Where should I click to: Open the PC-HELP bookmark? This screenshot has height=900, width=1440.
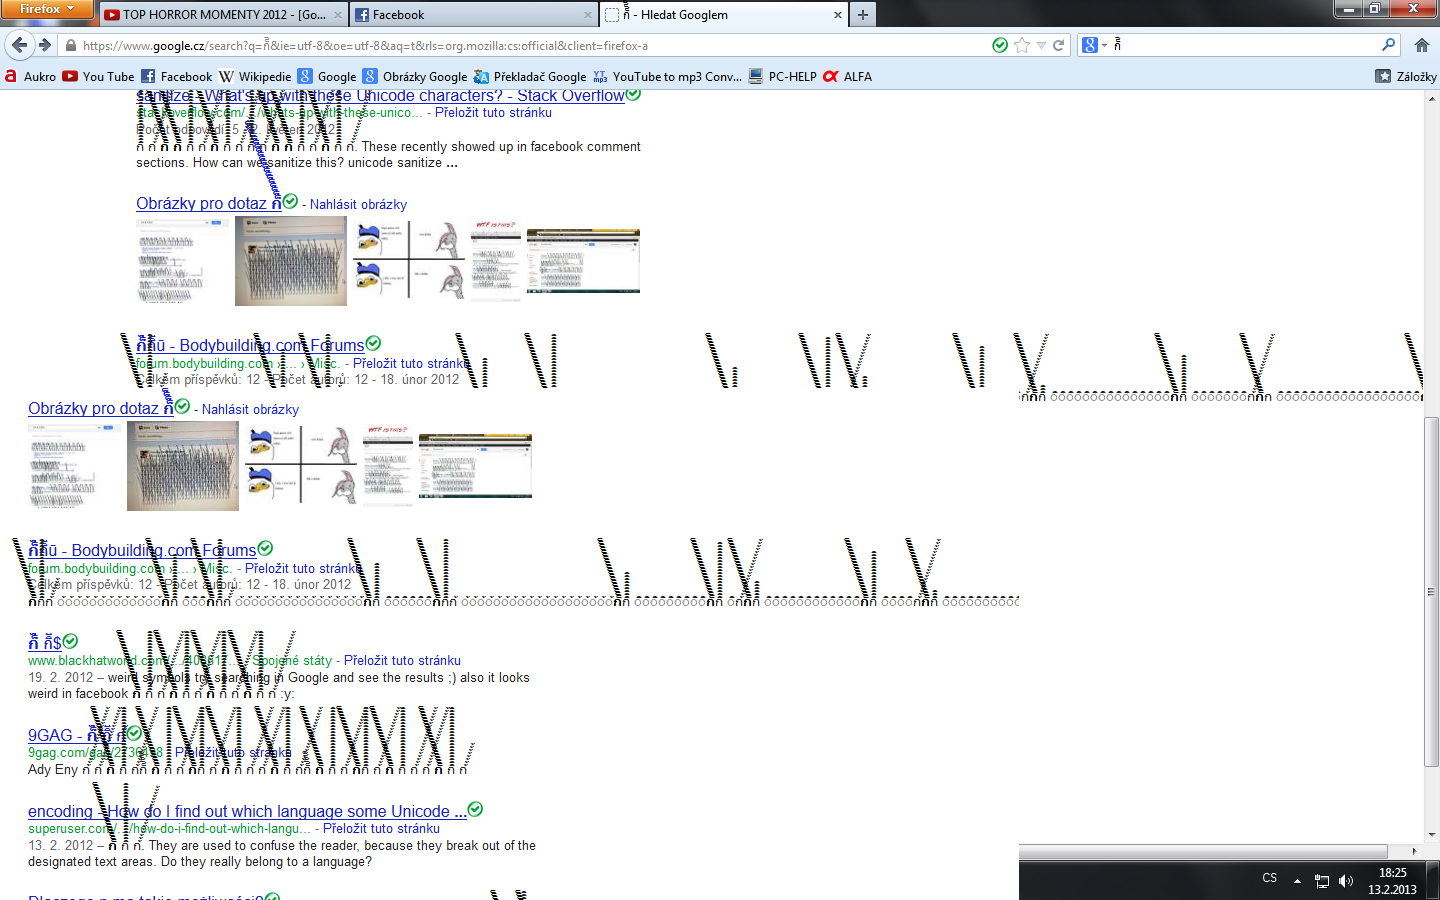click(782, 76)
